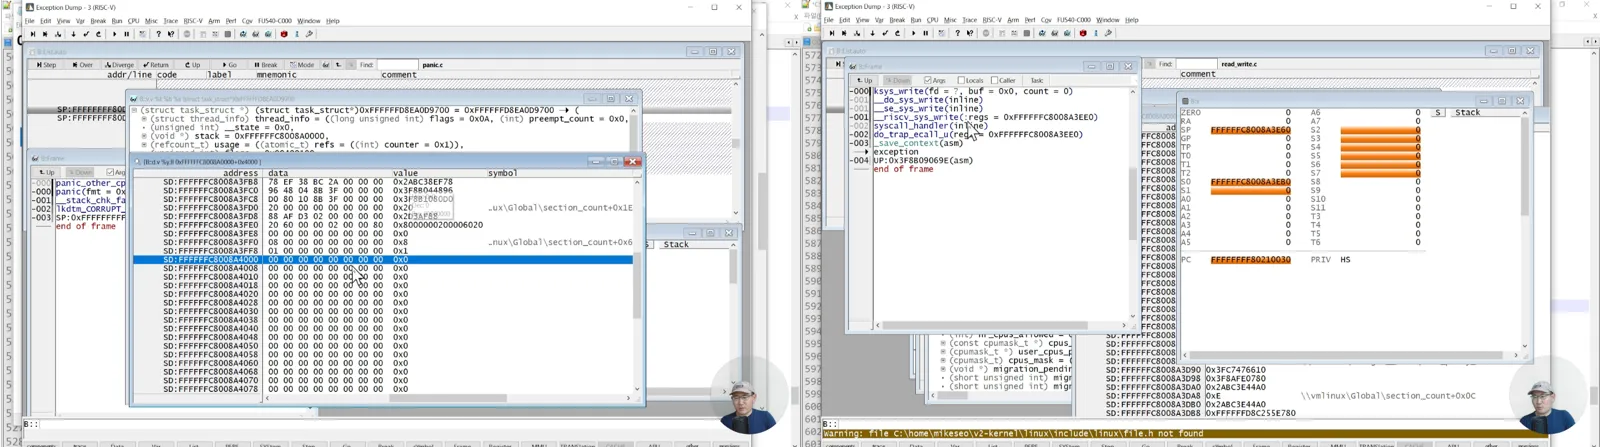Expand the cpumask_t cpus_mask tree node

943,361
